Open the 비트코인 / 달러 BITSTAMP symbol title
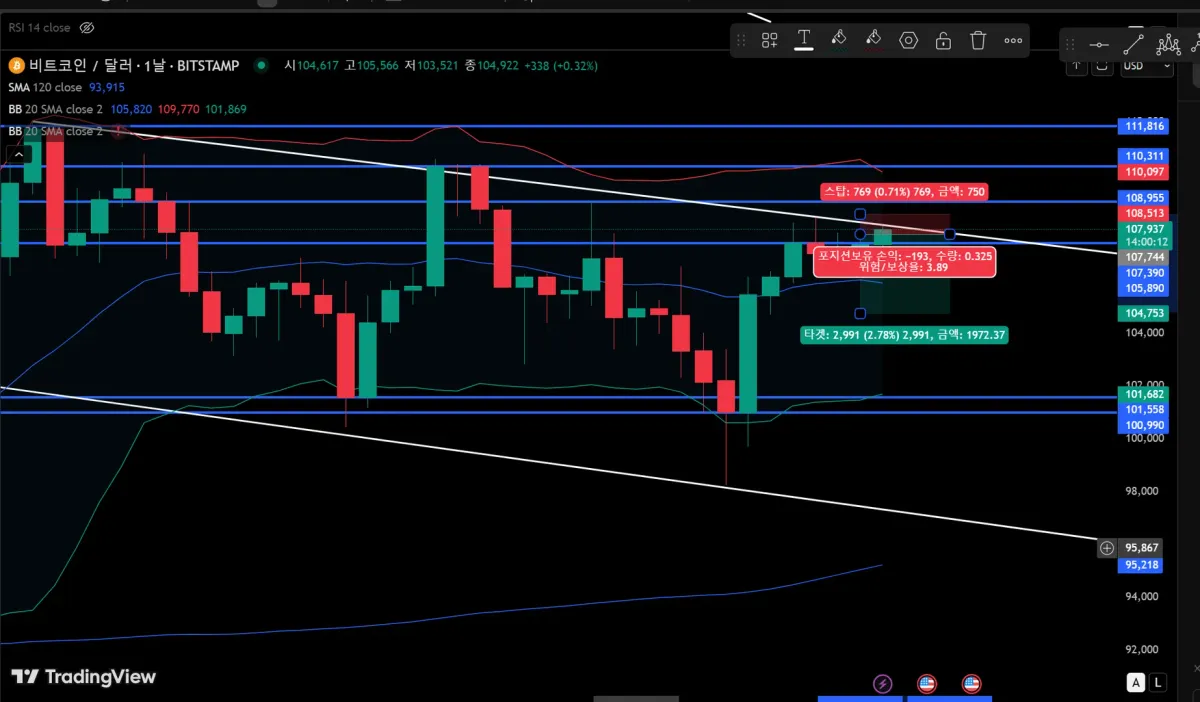Screen dimensions: 1200x702 (132, 65)
